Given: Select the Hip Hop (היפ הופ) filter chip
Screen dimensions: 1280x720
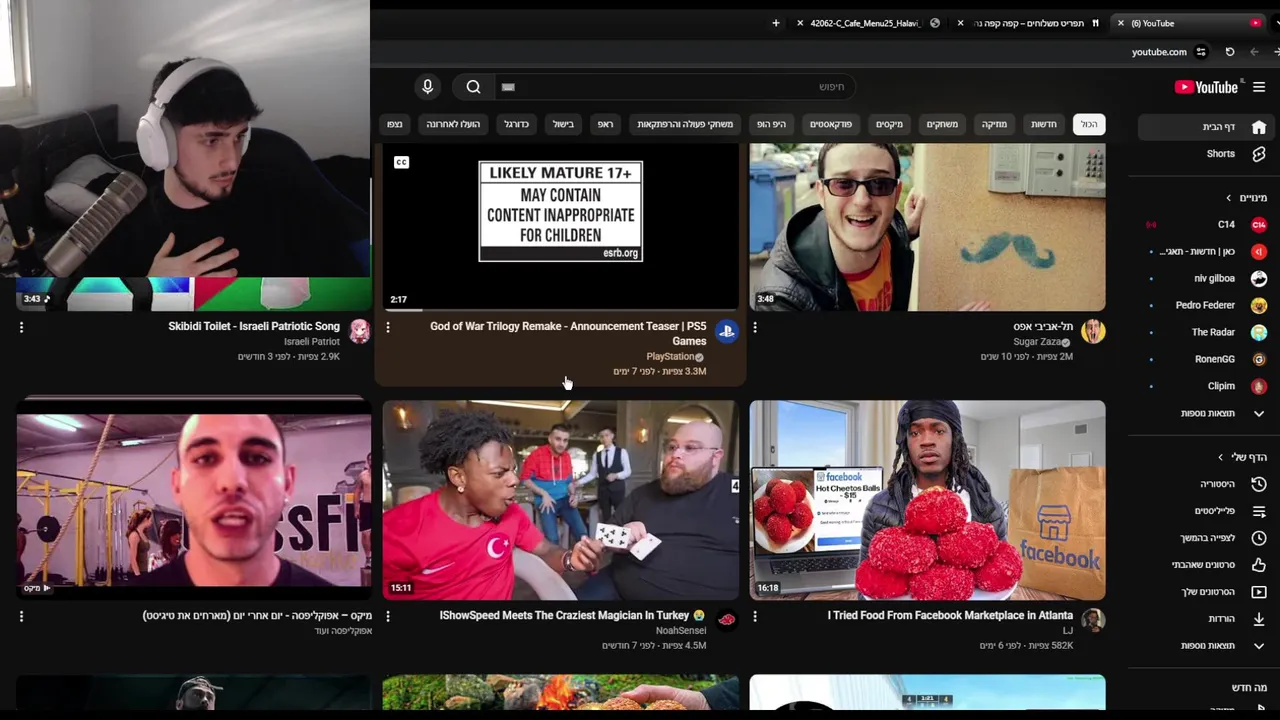Looking at the screenshot, I should tap(771, 124).
